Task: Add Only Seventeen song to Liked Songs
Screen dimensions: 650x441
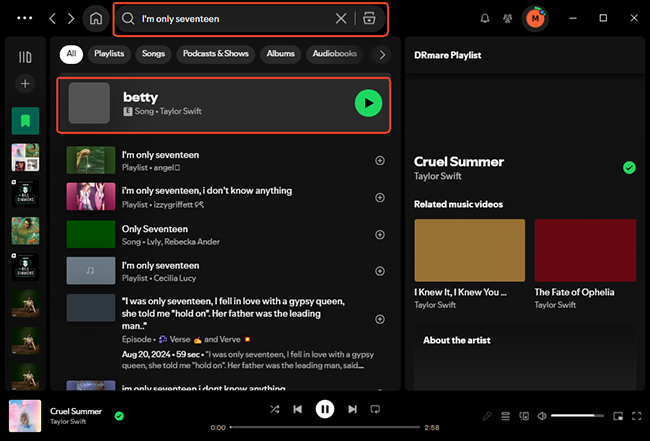Action: [x=380, y=235]
